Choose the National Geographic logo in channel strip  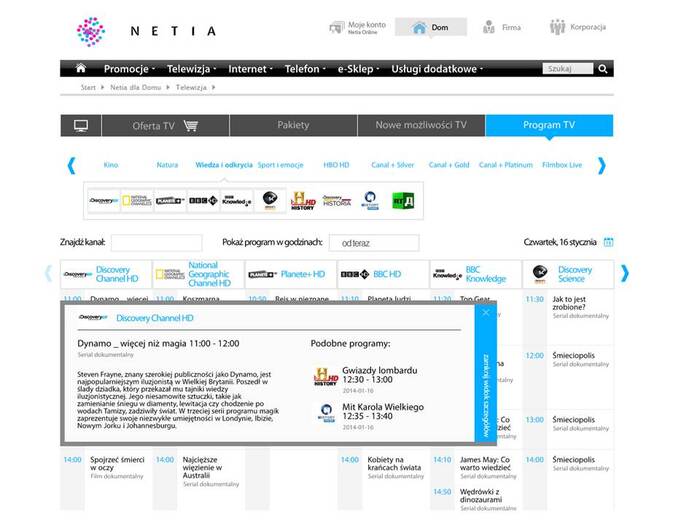point(137,201)
